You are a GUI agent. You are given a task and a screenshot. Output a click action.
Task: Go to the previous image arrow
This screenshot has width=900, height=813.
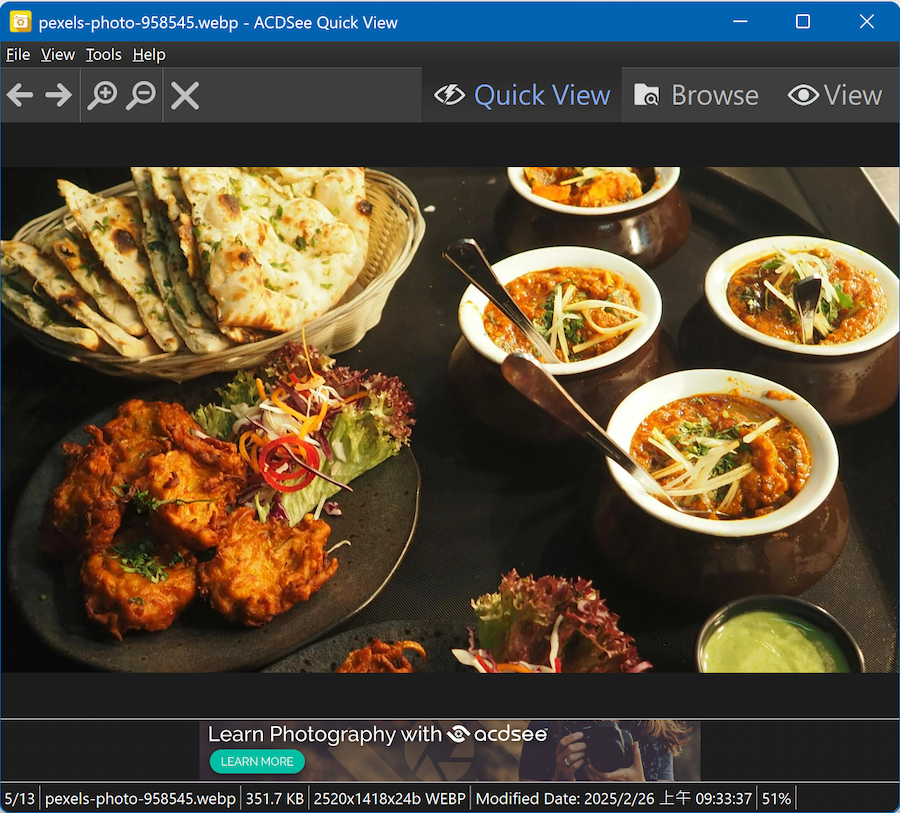point(20,95)
